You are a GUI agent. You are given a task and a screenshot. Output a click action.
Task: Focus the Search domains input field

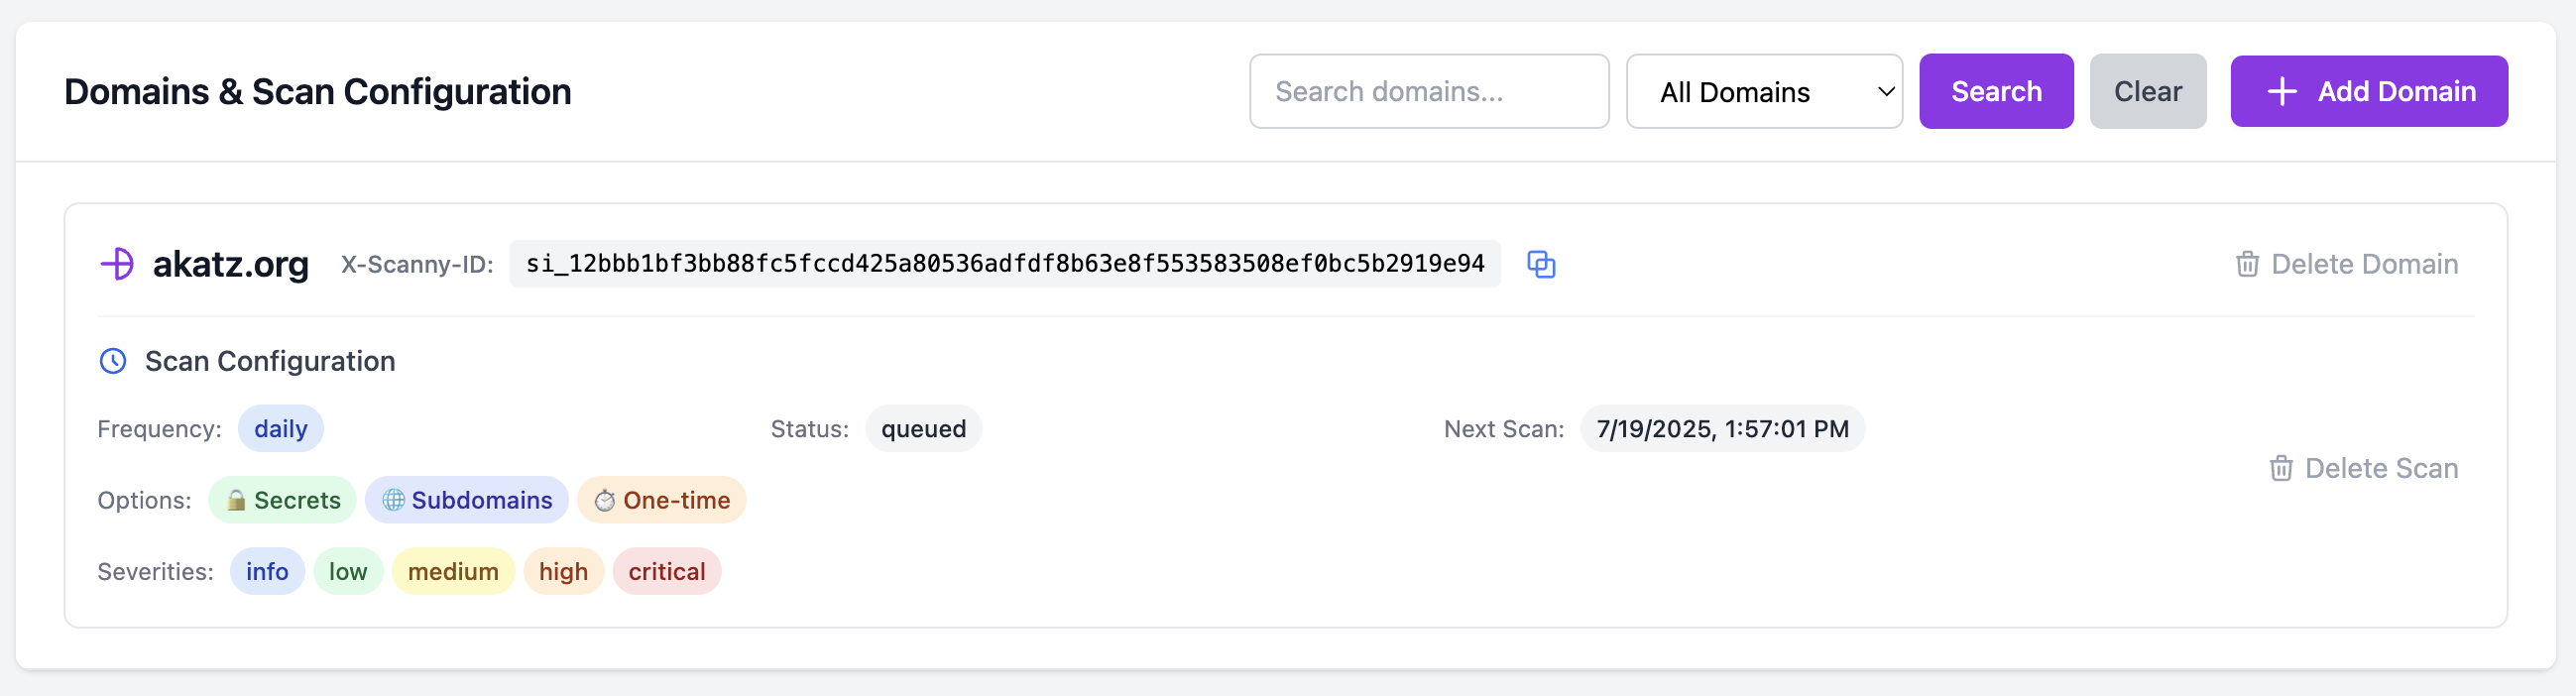click(x=1428, y=91)
